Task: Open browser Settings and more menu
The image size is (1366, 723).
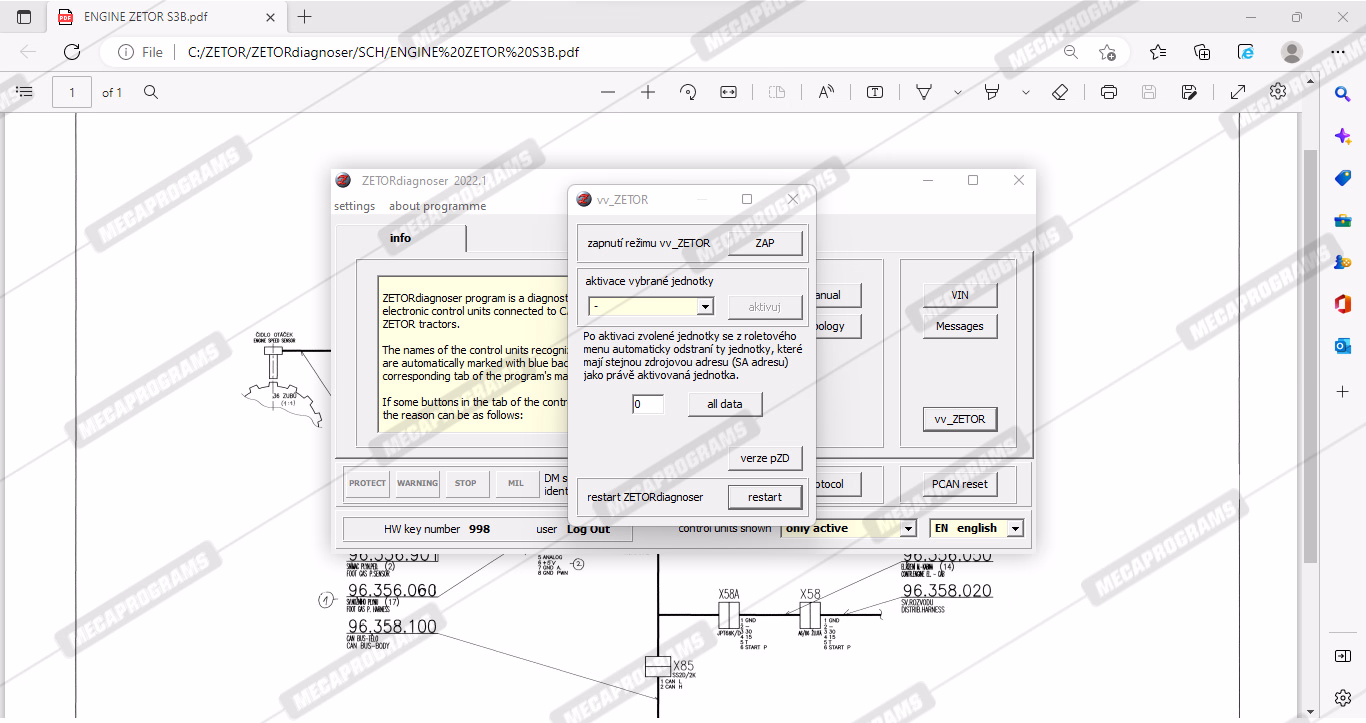Action: pyautogui.click(x=1338, y=52)
